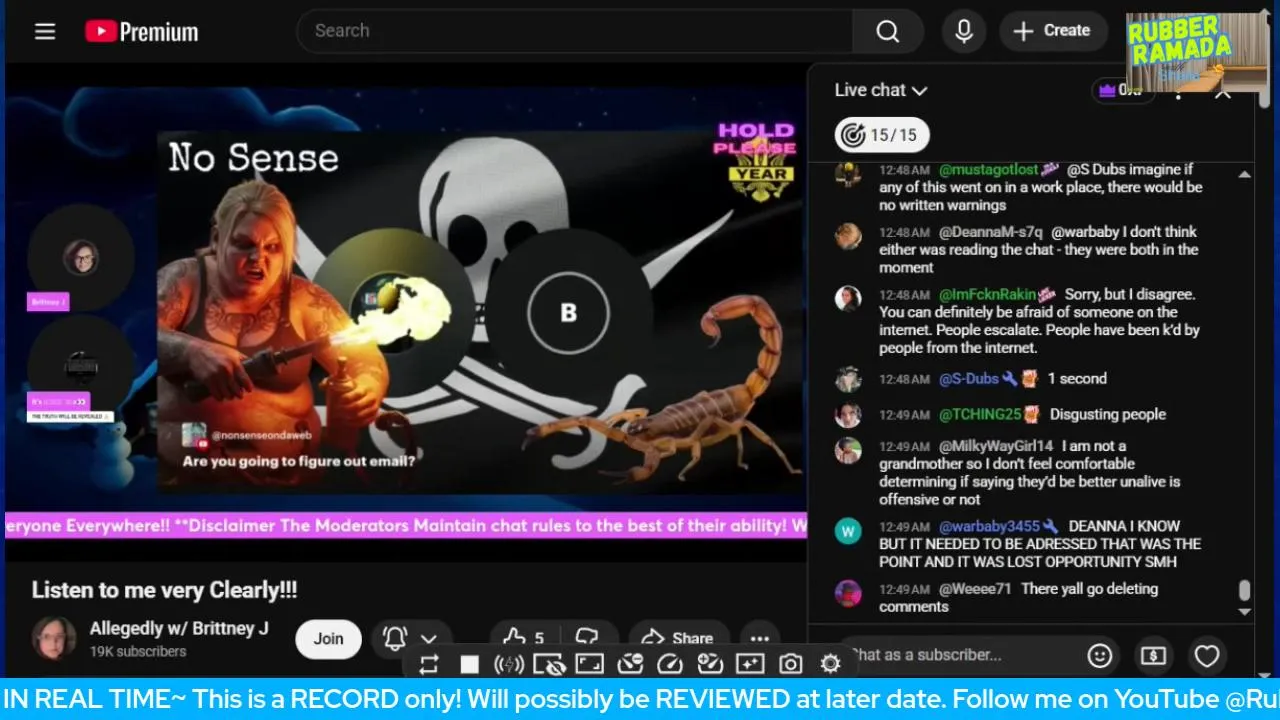1280x720 pixels.
Task: Click chat scrollbar down arrow
Action: (1244, 611)
